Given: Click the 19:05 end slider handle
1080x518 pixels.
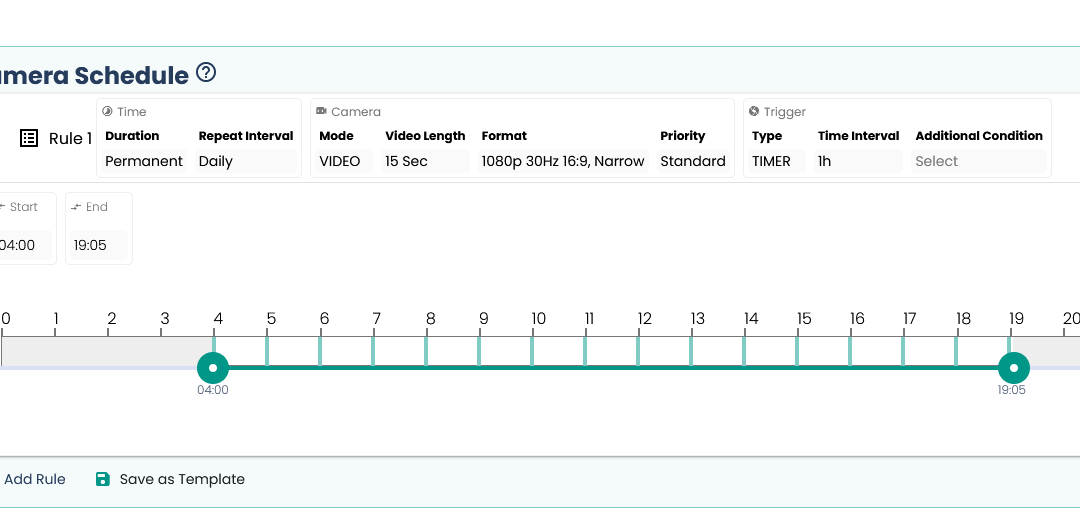Looking at the screenshot, I should [1013, 367].
